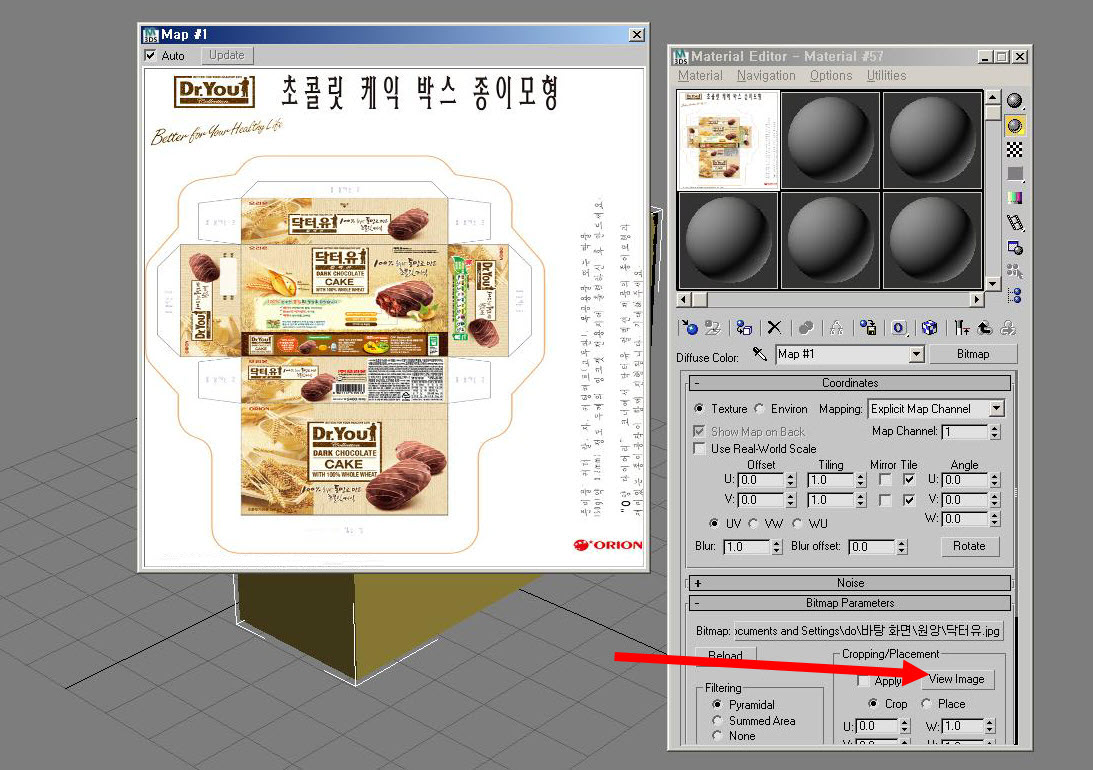Collapse the Bitmap Parameters rollout

[850, 603]
